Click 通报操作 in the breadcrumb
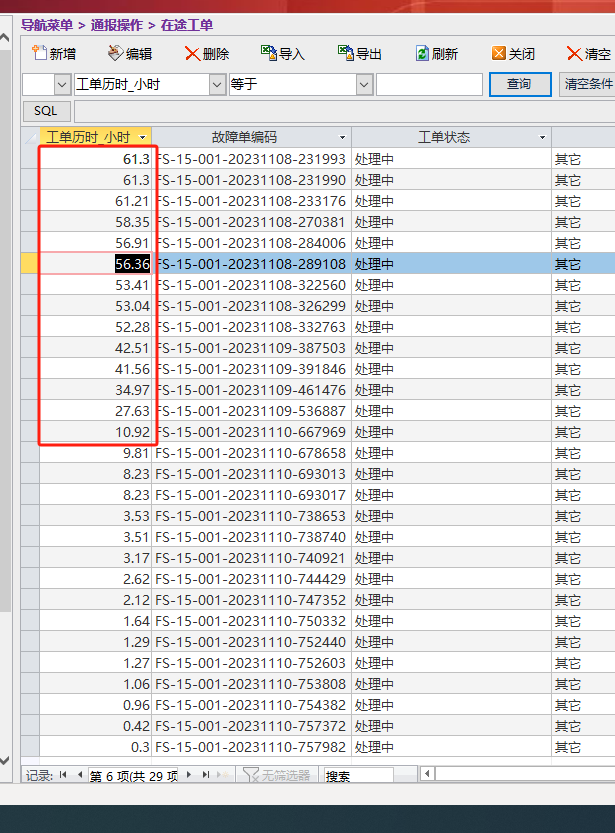 pyautogui.click(x=117, y=25)
